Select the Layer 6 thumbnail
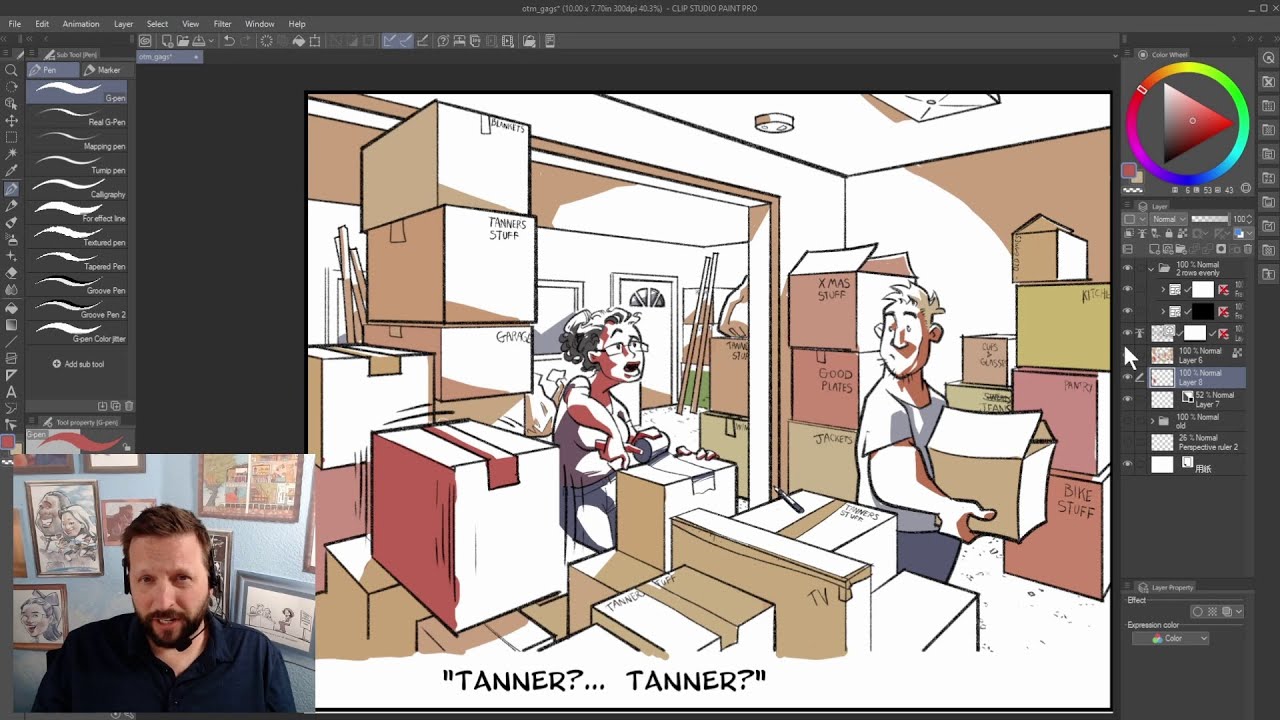Image resolution: width=1280 pixels, height=720 pixels. (x=1162, y=355)
